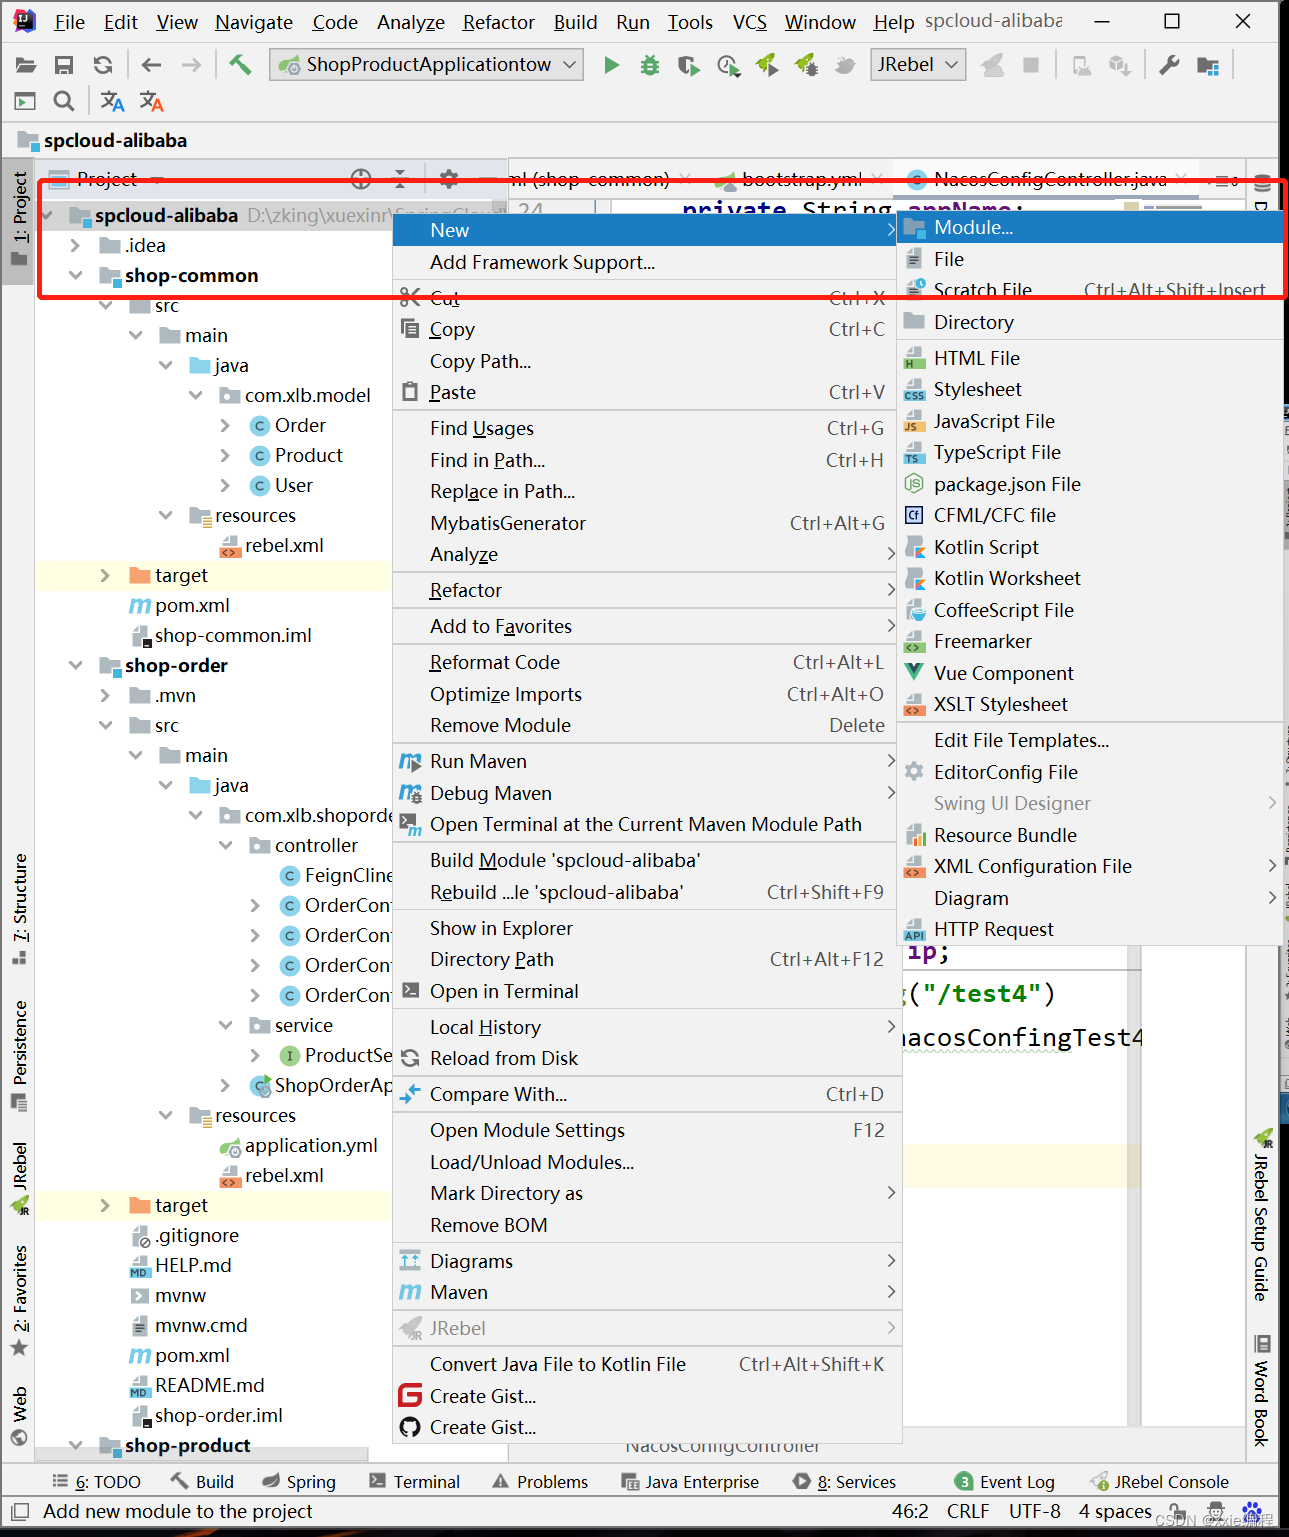The image size is (1289, 1537).
Task: Collapse the shop-common module
Action: (76, 275)
